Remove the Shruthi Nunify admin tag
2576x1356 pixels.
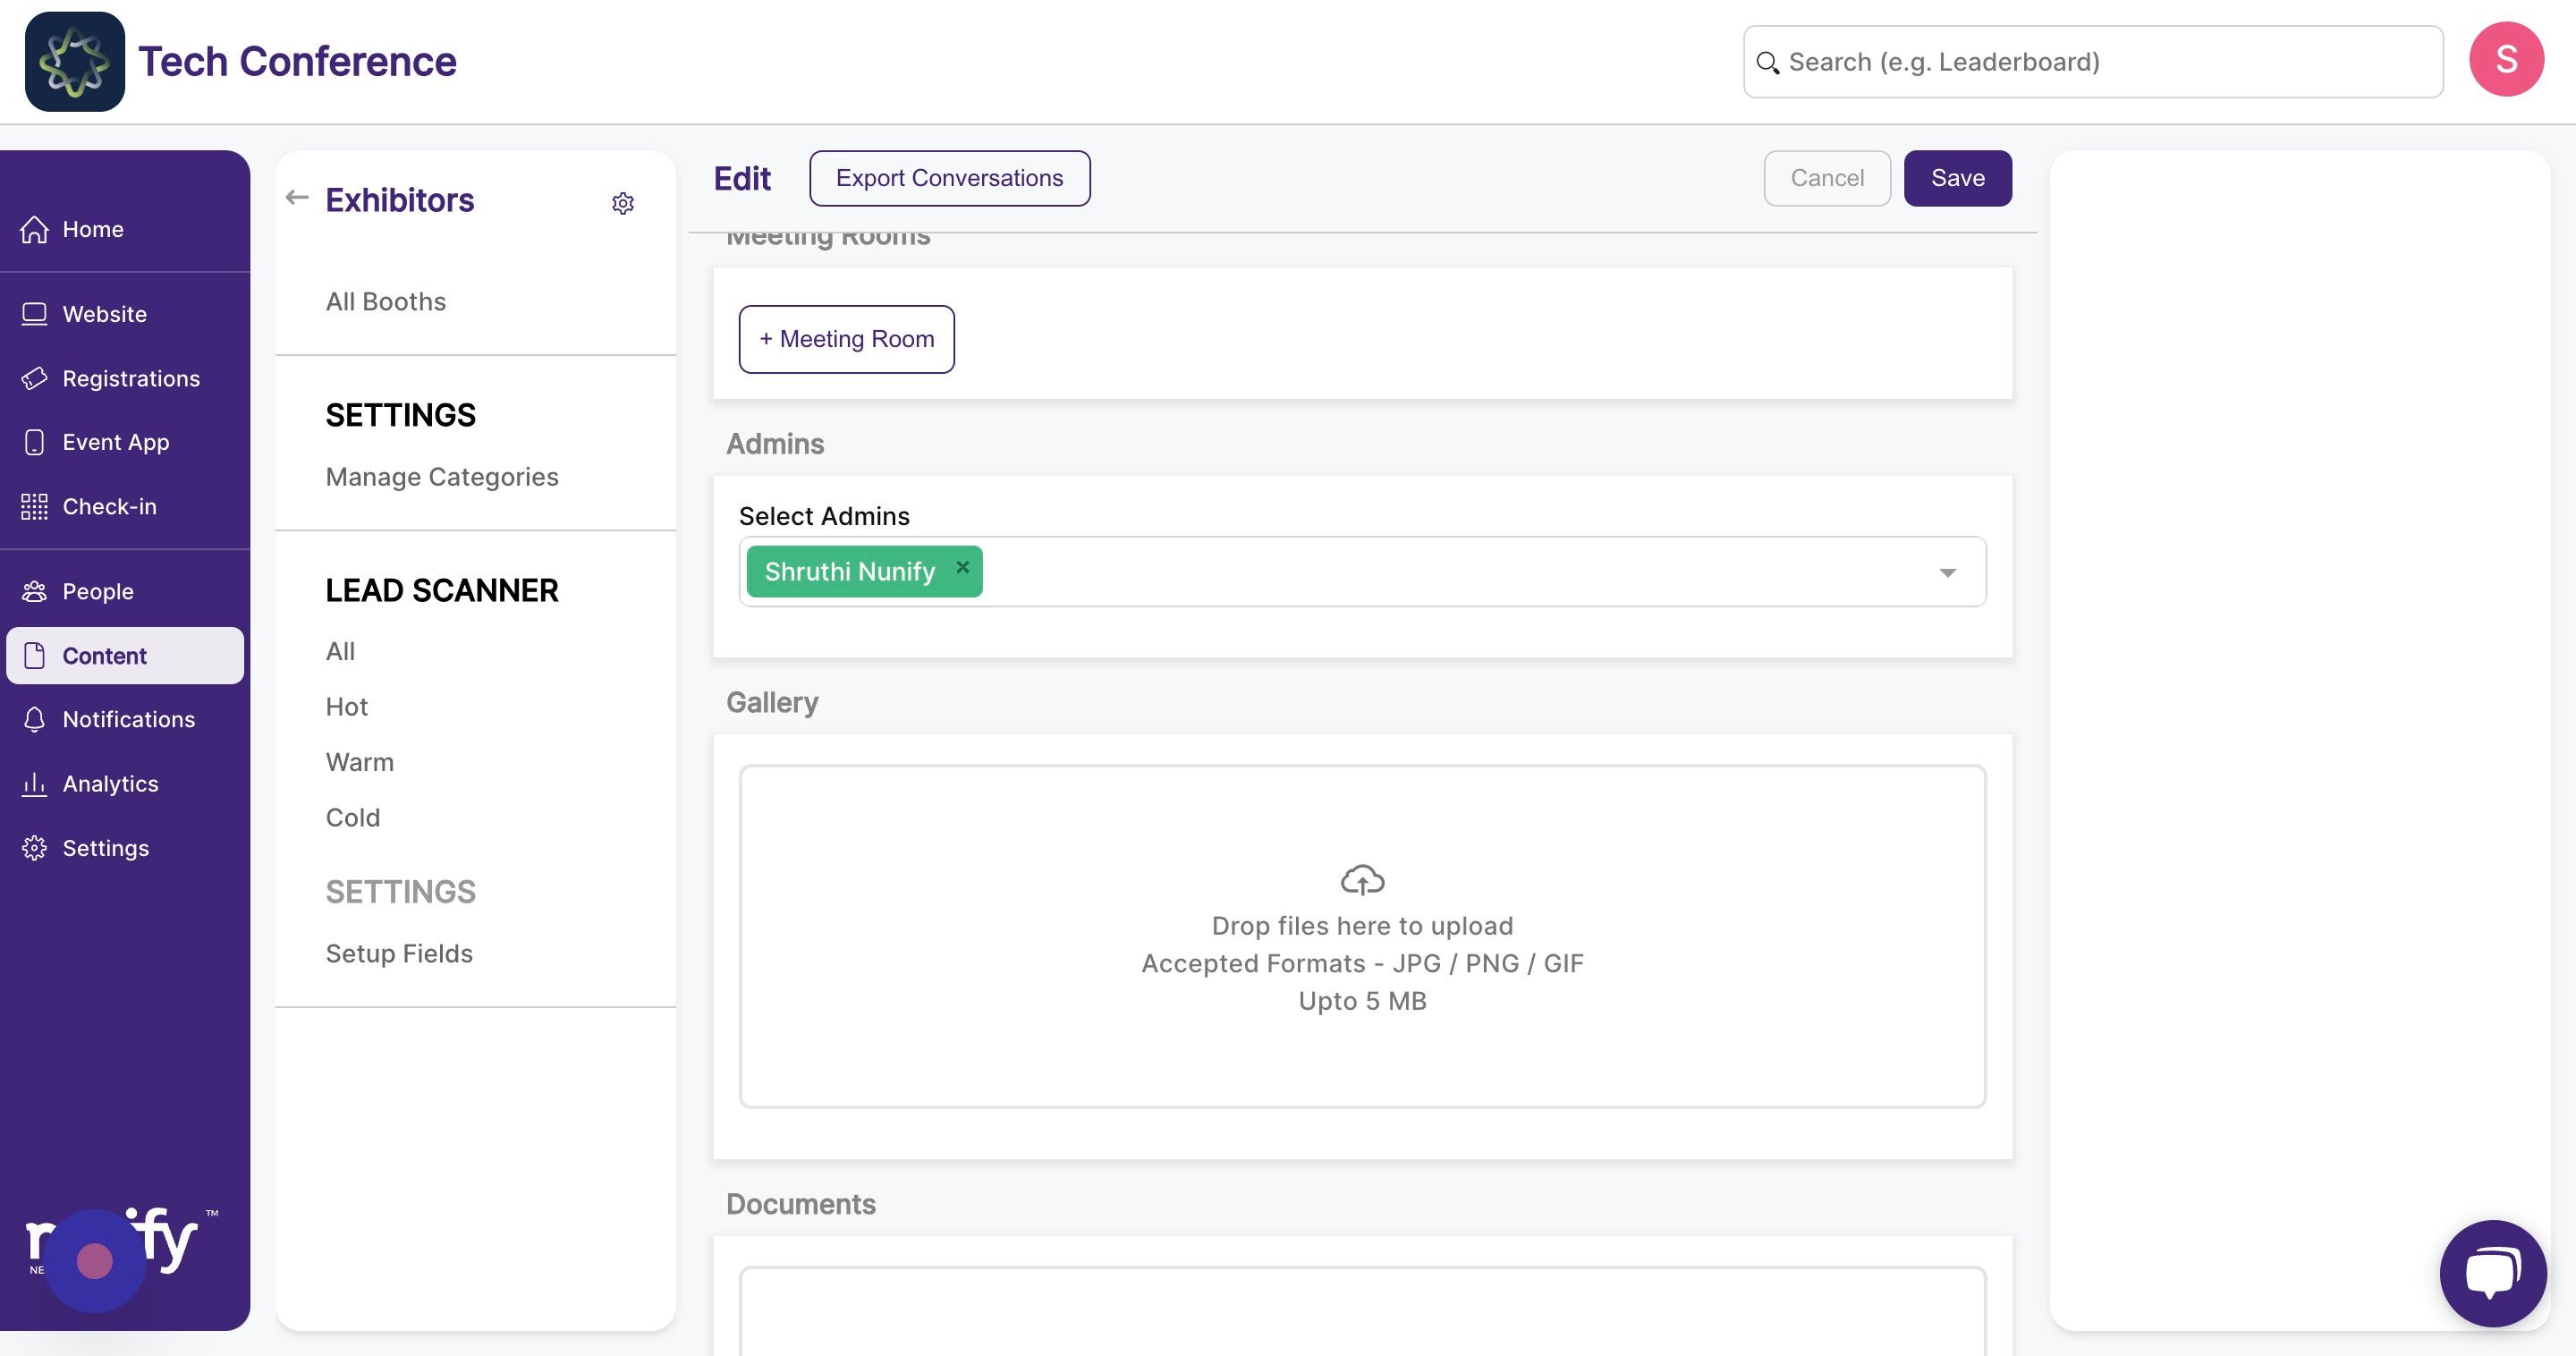pyautogui.click(x=962, y=567)
